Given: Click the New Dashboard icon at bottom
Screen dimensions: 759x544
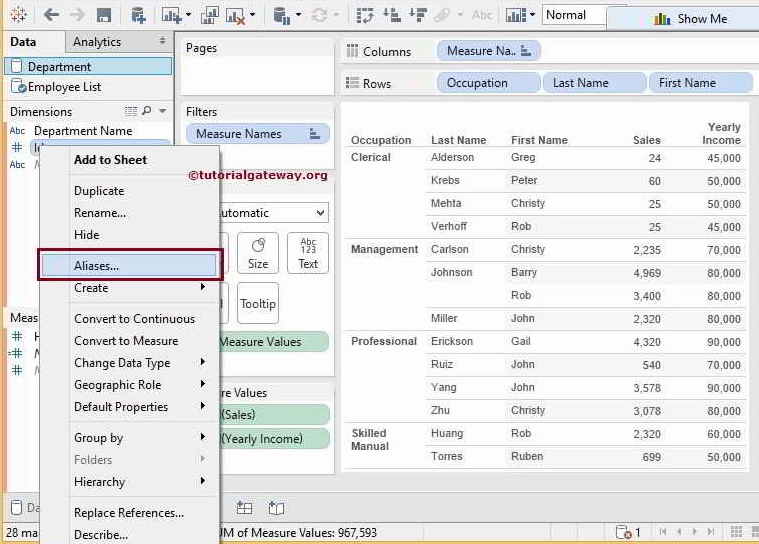Looking at the screenshot, I should click(244, 508).
